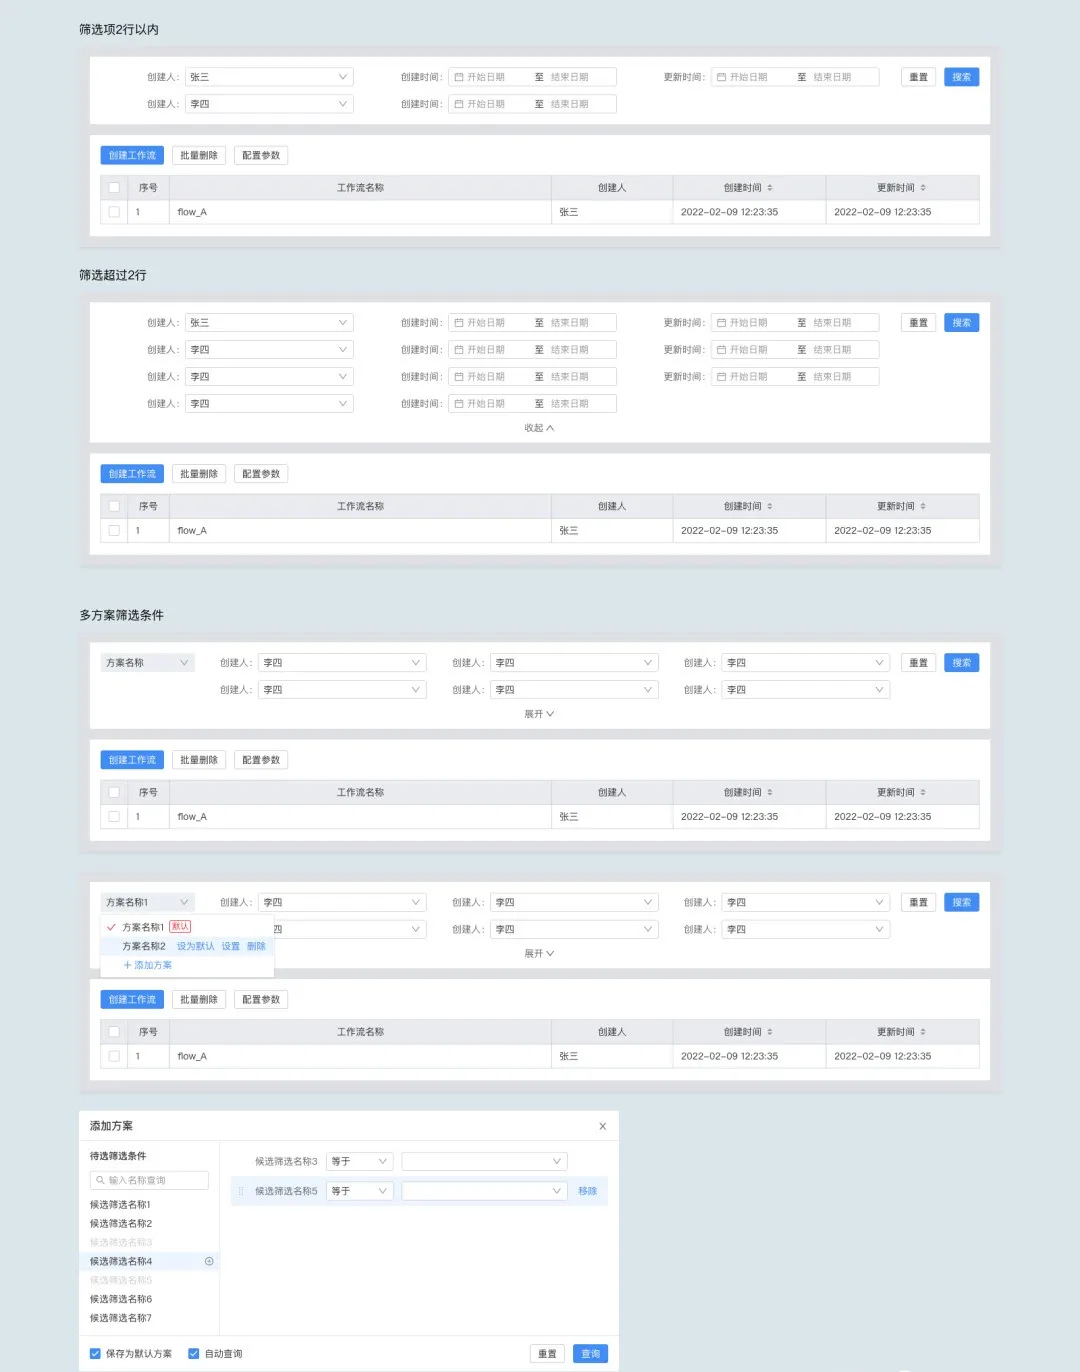Viewport: 1080px width, 1372px height.
Task: Close the 添加方案 dialog with X
Action: click(603, 1126)
